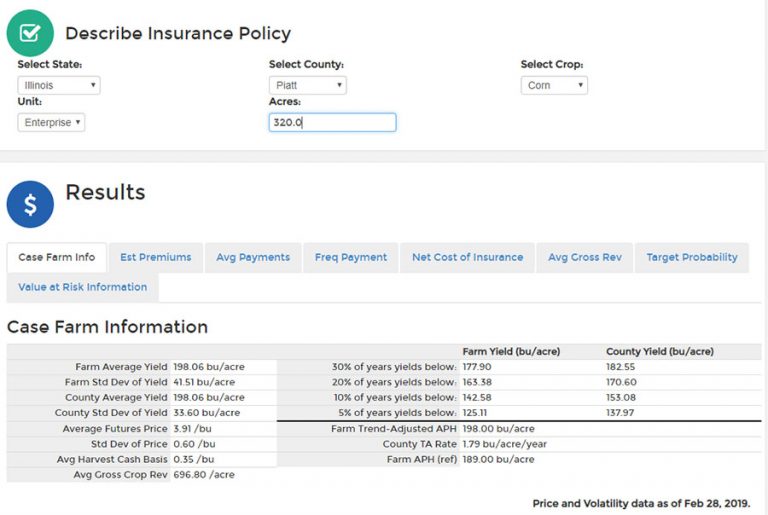Click the county yield value 170.60
Viewport: 768px width, 515px height.
621,382
